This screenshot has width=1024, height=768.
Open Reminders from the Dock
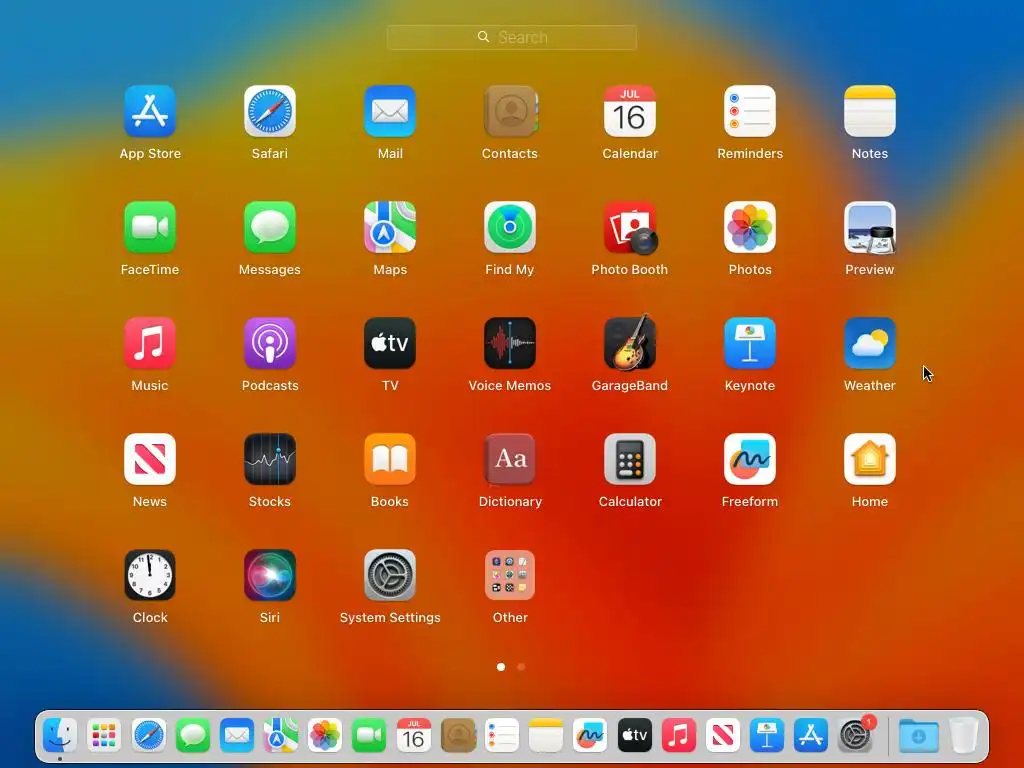(x=502, y=735)
